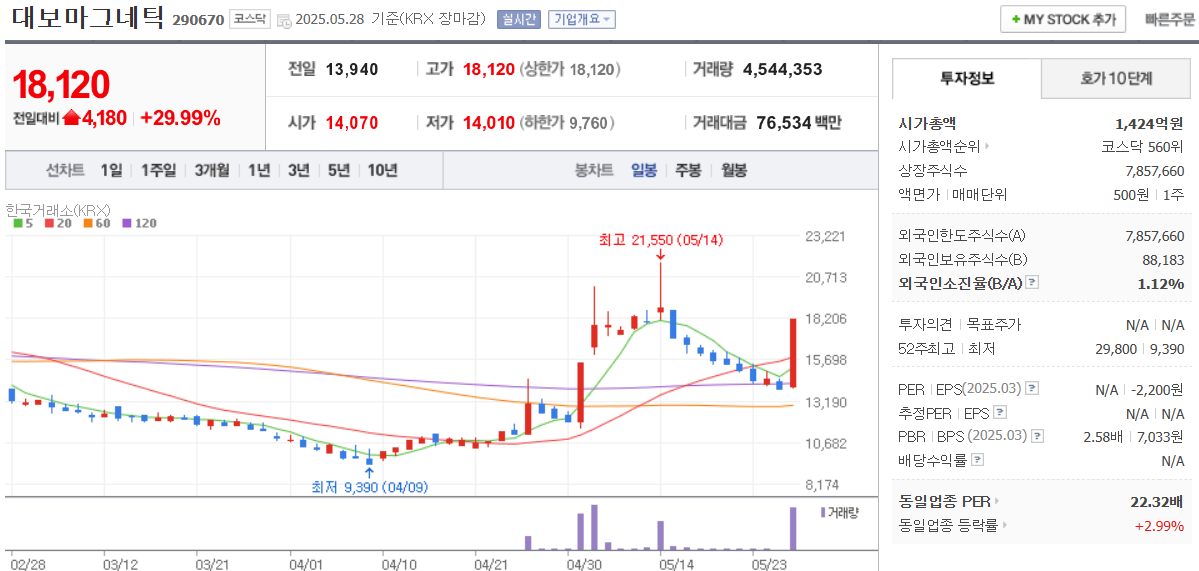The height and width of the screenshot is (571, 1199).
Task: Click the calendar icon next to 2025.05.28
Action: (284, 20)
